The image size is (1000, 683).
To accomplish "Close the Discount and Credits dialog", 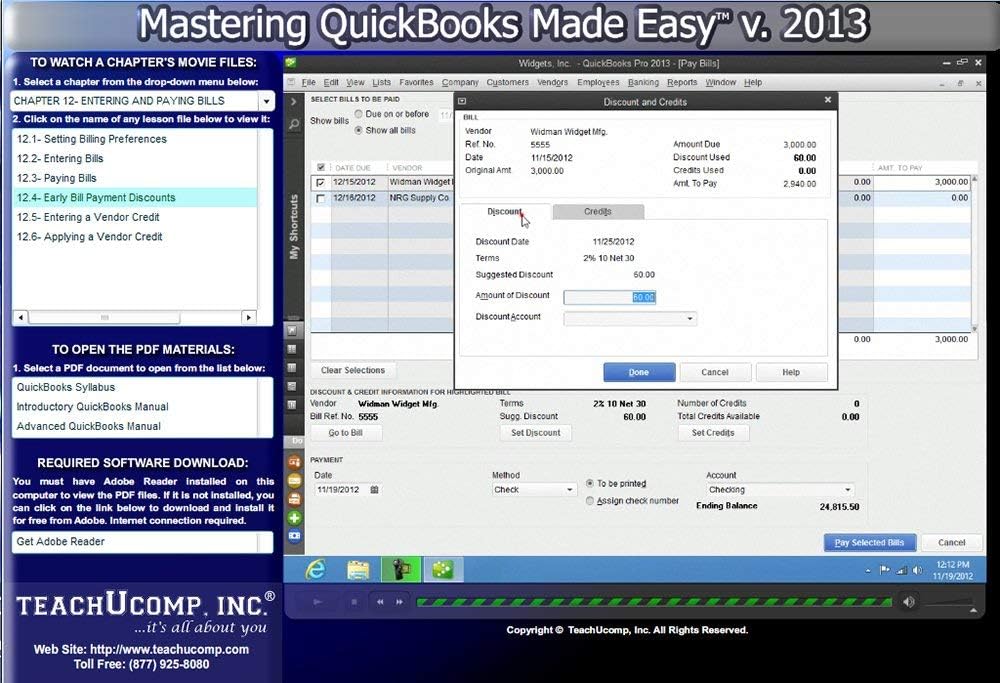I will pyautogui.click(x=828, y=100).
